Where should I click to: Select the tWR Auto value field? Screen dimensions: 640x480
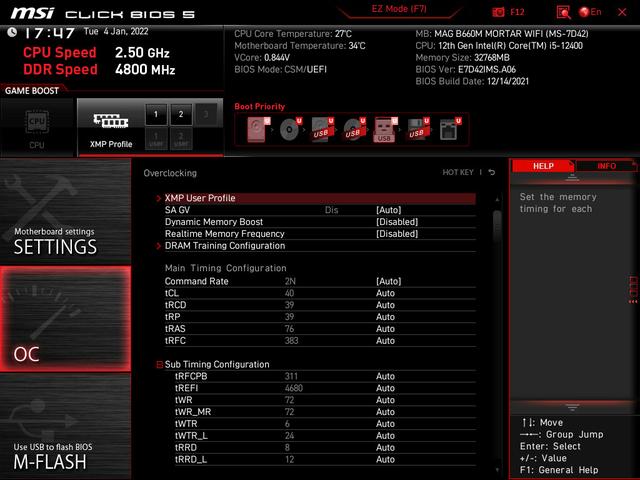[x=385, y=400]
